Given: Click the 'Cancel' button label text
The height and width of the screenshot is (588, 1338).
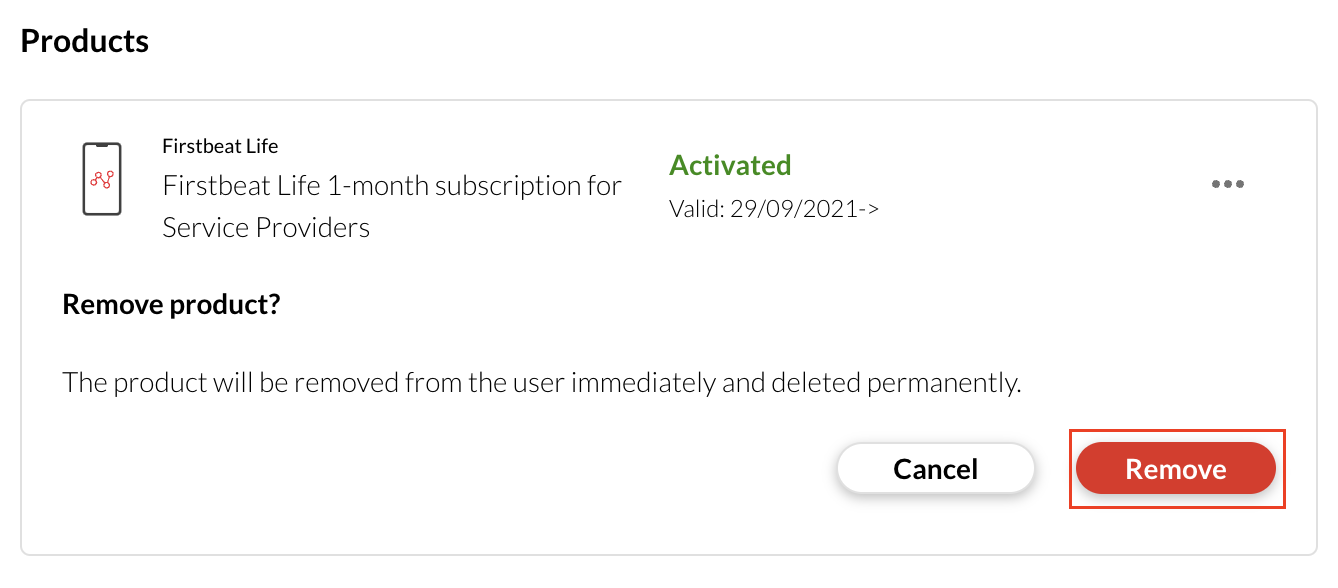Looking at the screenshot, I should [935, 469].
